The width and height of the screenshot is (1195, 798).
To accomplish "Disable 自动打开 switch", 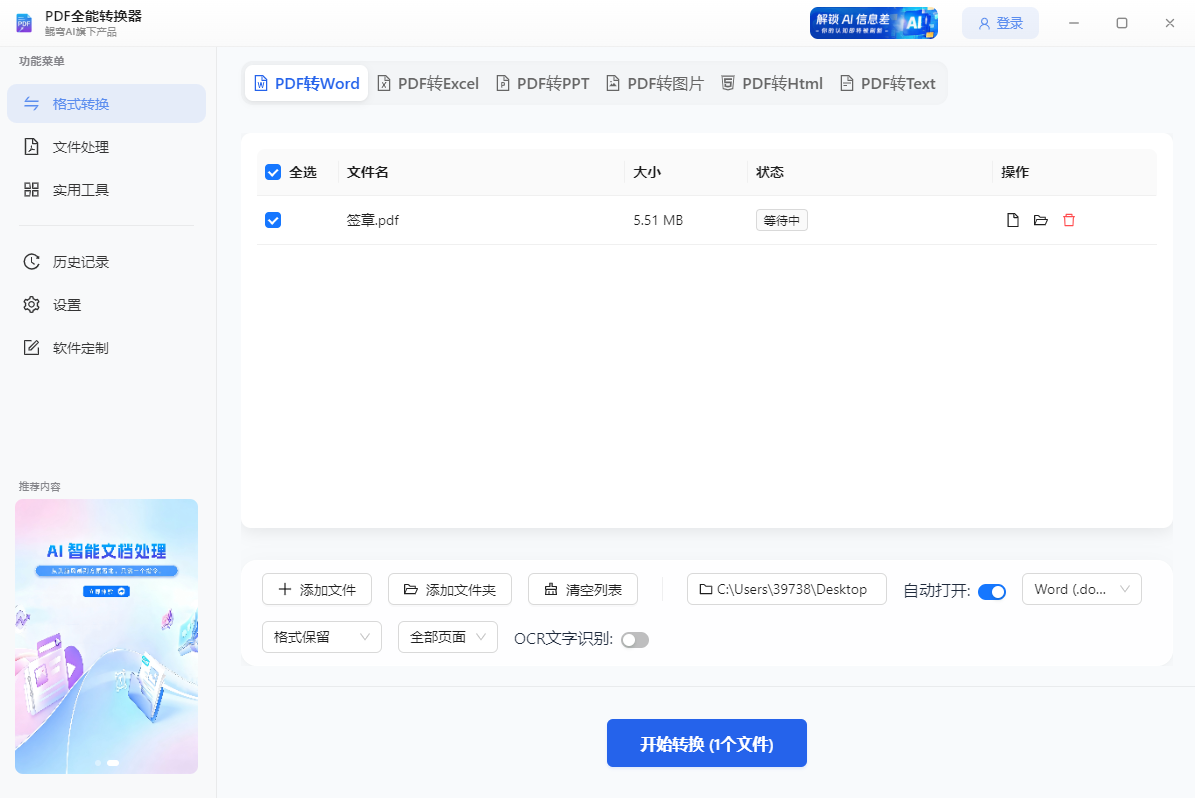I will click(x=991, y=591).
